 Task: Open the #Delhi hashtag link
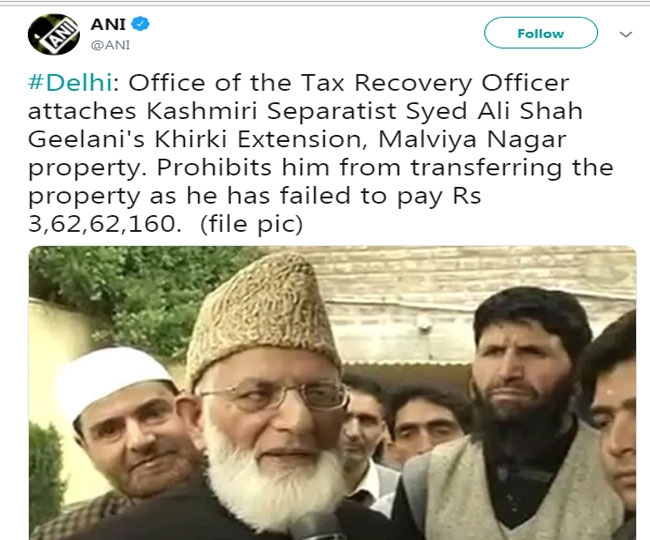point(70,82)
